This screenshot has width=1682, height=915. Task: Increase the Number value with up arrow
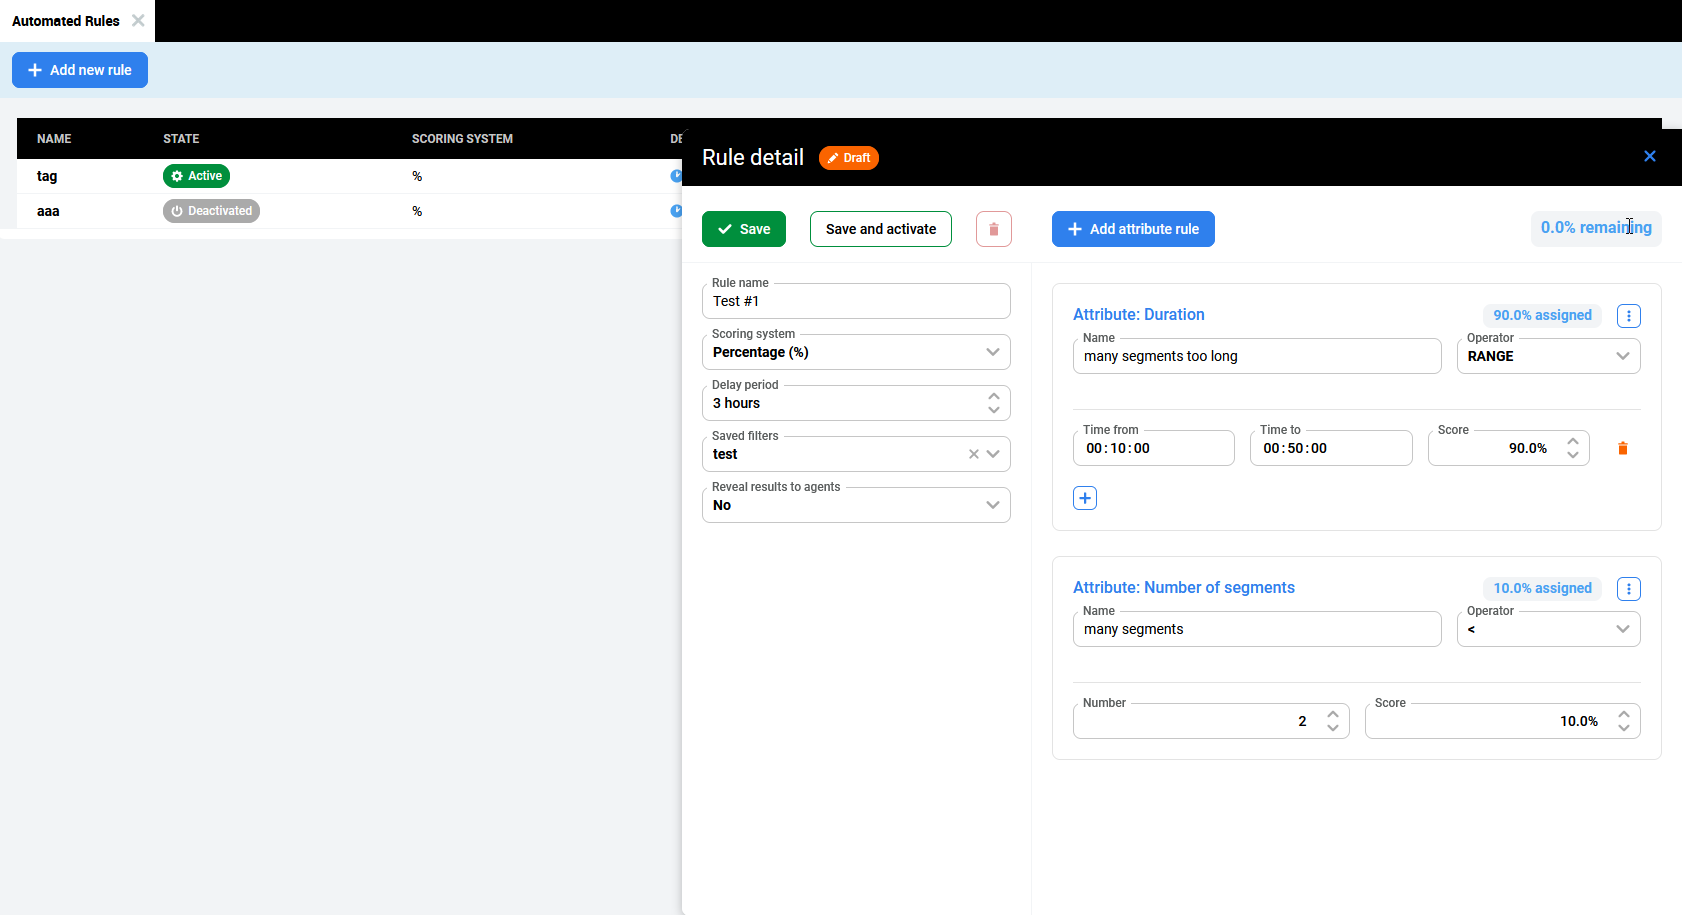pyautogui.click(x=1332, y=714)
